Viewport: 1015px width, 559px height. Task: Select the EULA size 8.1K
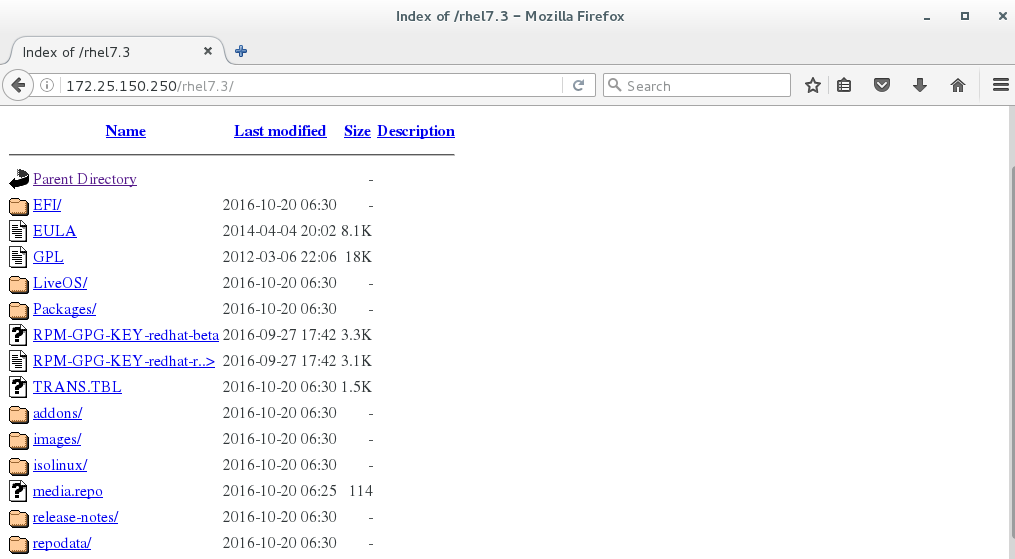357,231
